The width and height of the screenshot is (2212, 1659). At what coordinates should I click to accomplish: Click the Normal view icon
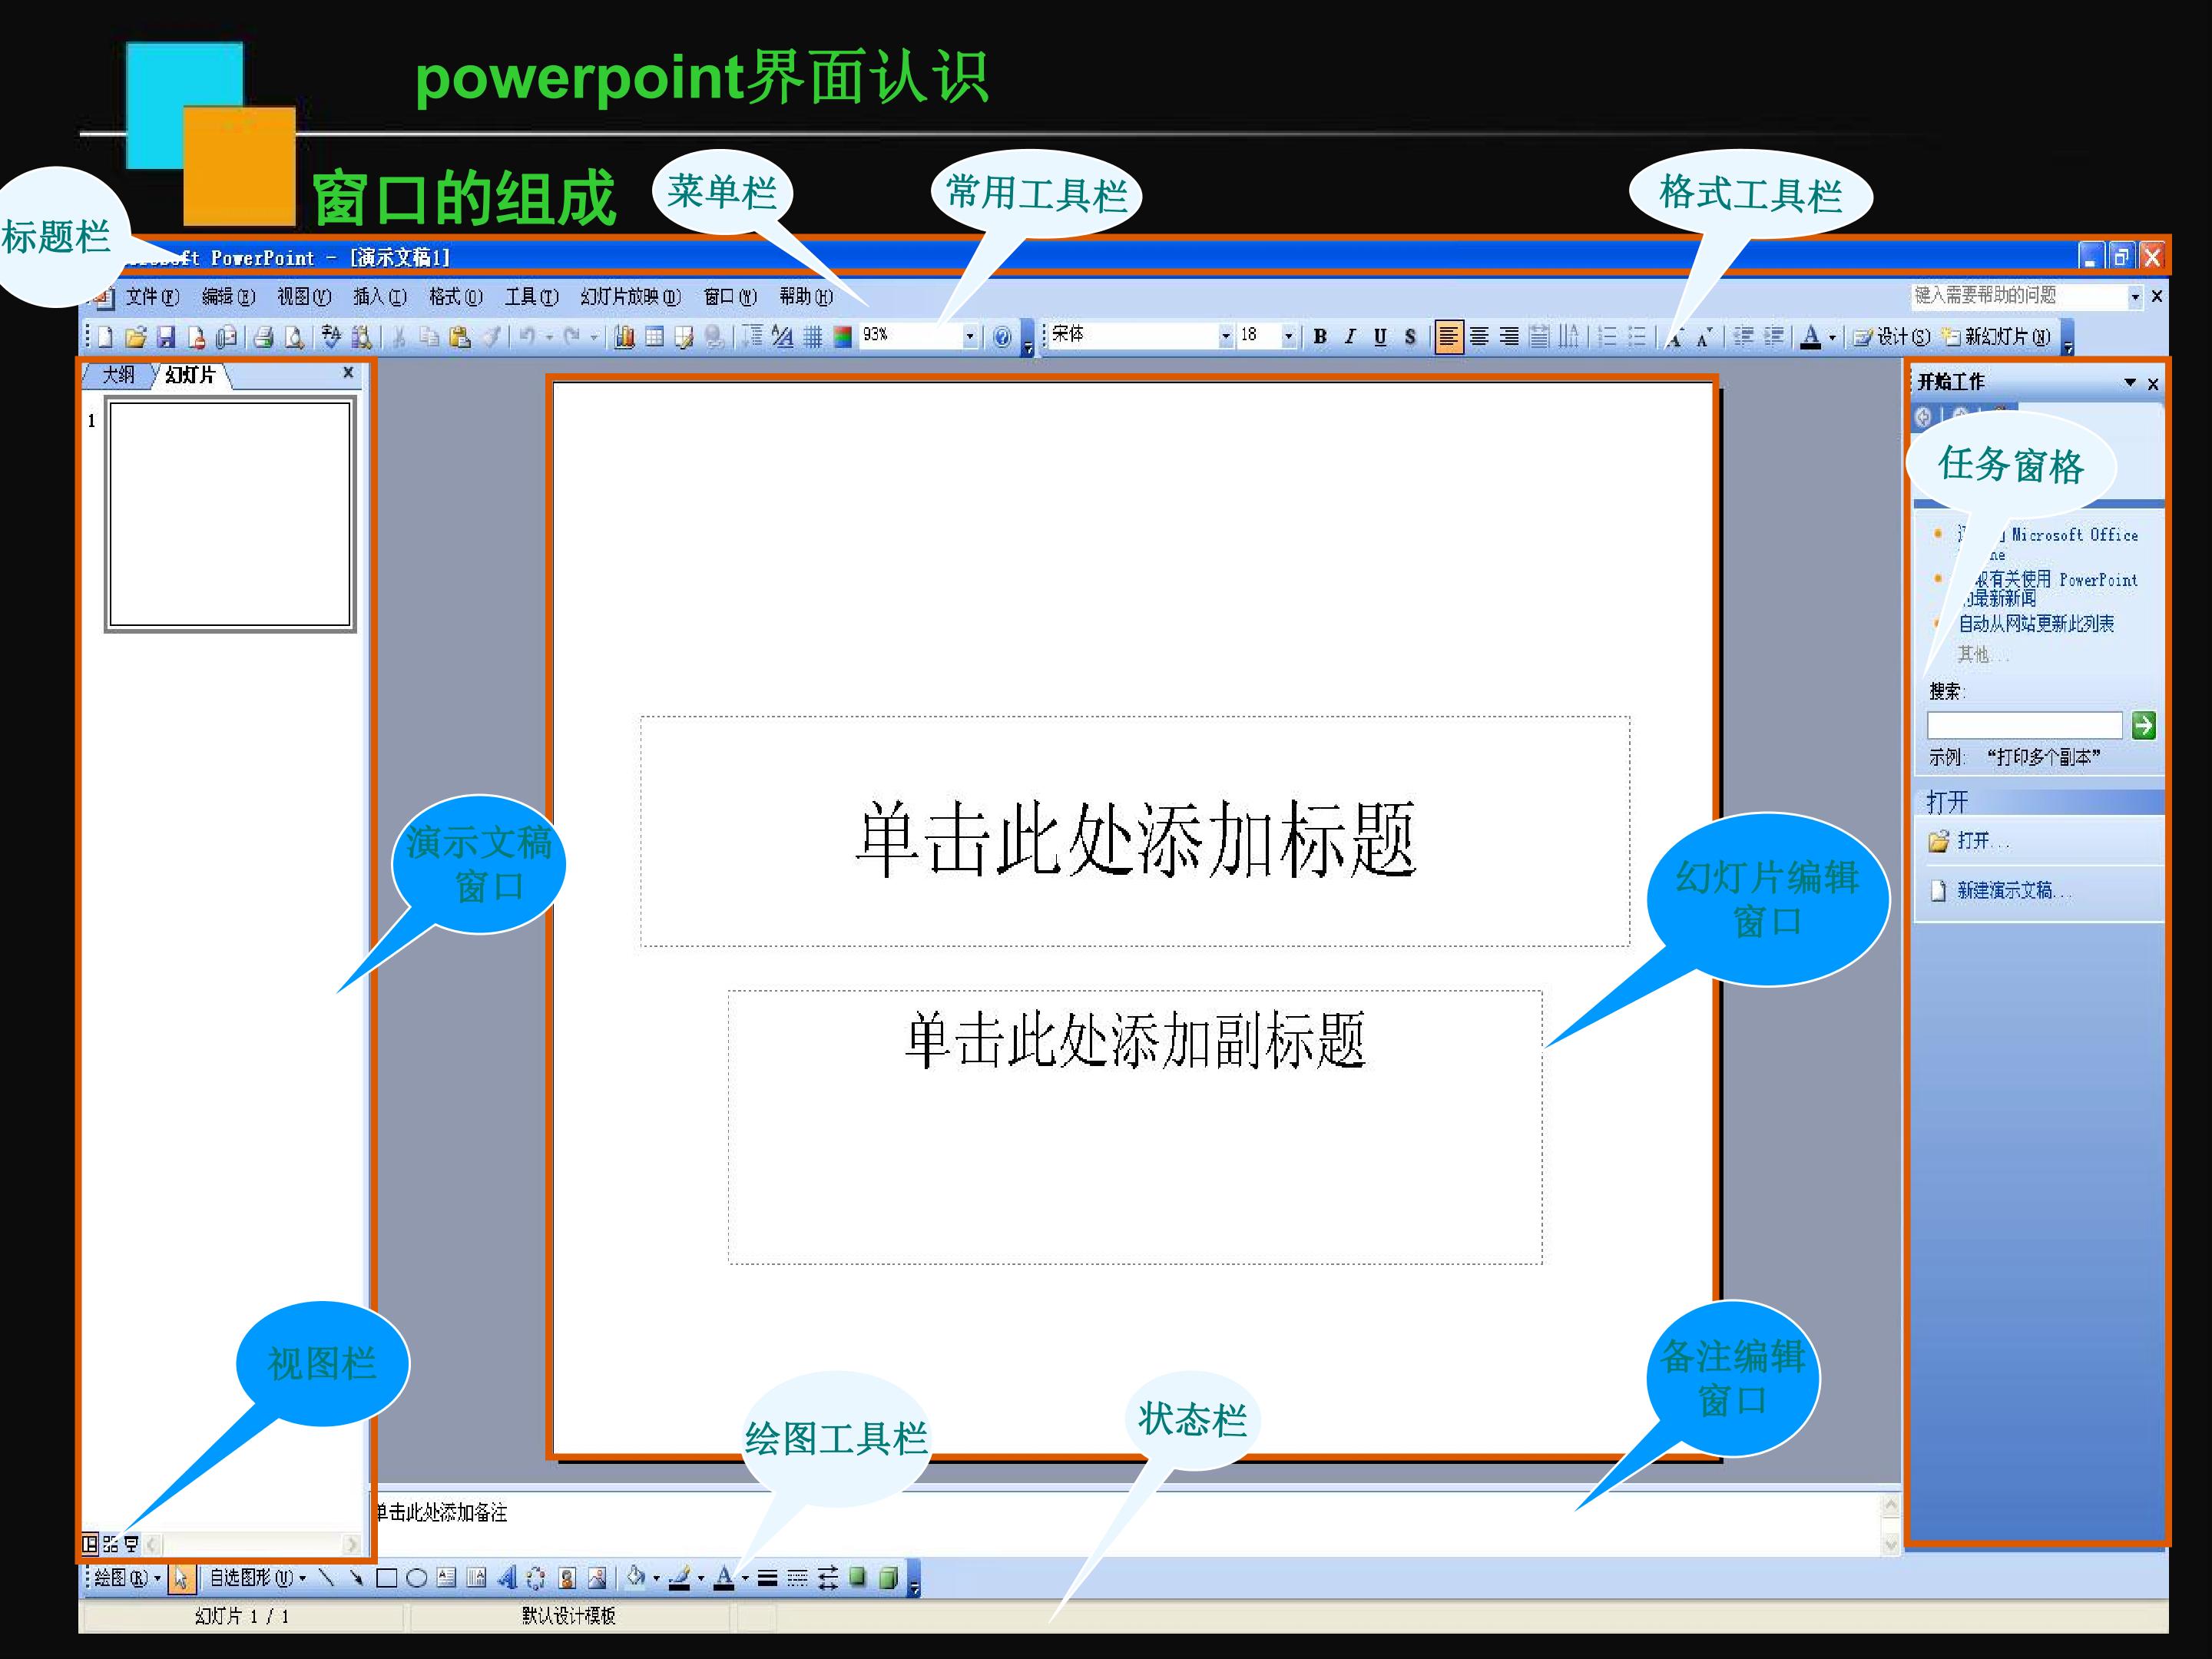tap(90, 1544)
